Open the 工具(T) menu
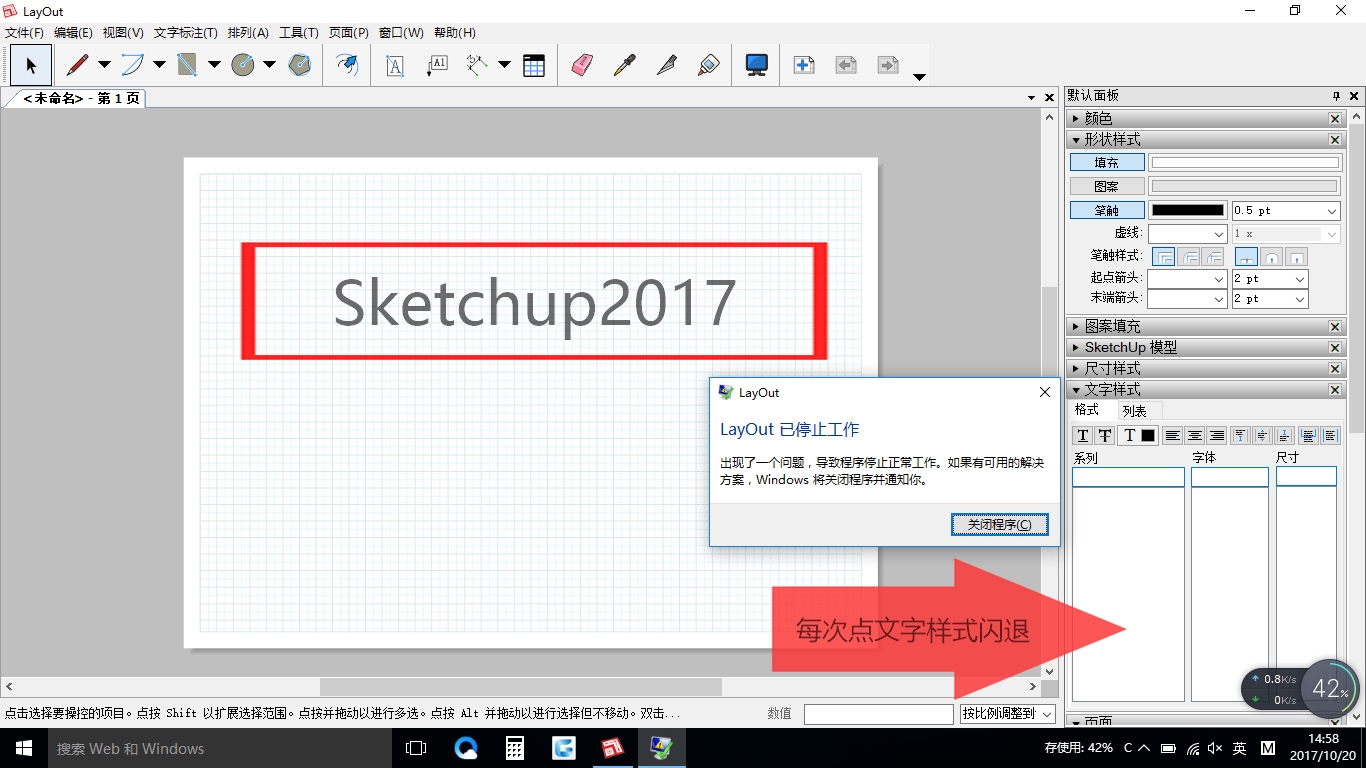Screen dimensions: 1366x768 point(299,33)
